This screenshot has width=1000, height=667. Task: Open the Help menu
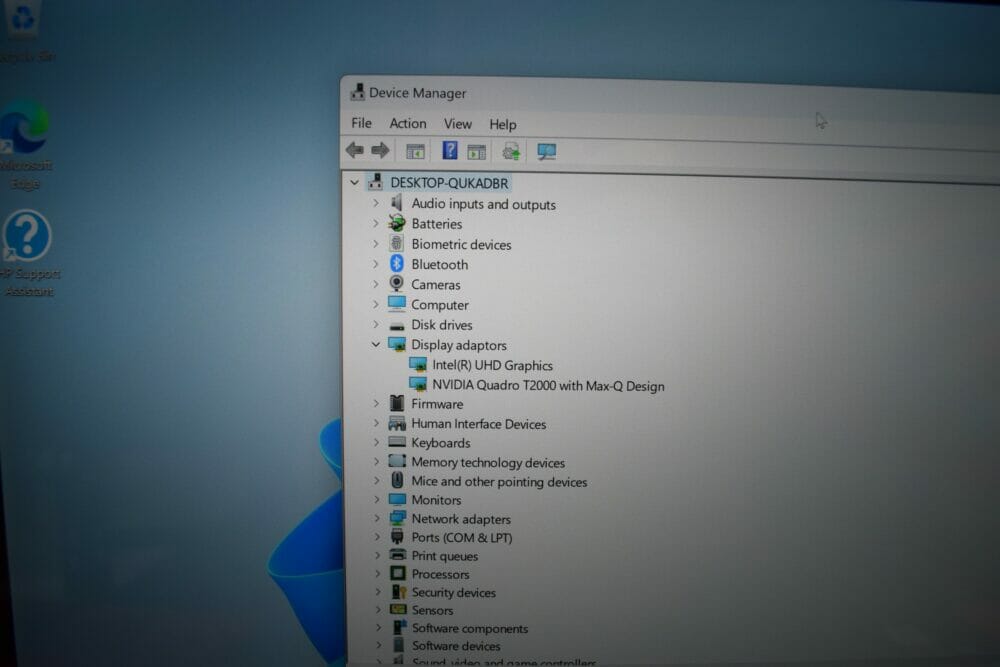(503, 124)
